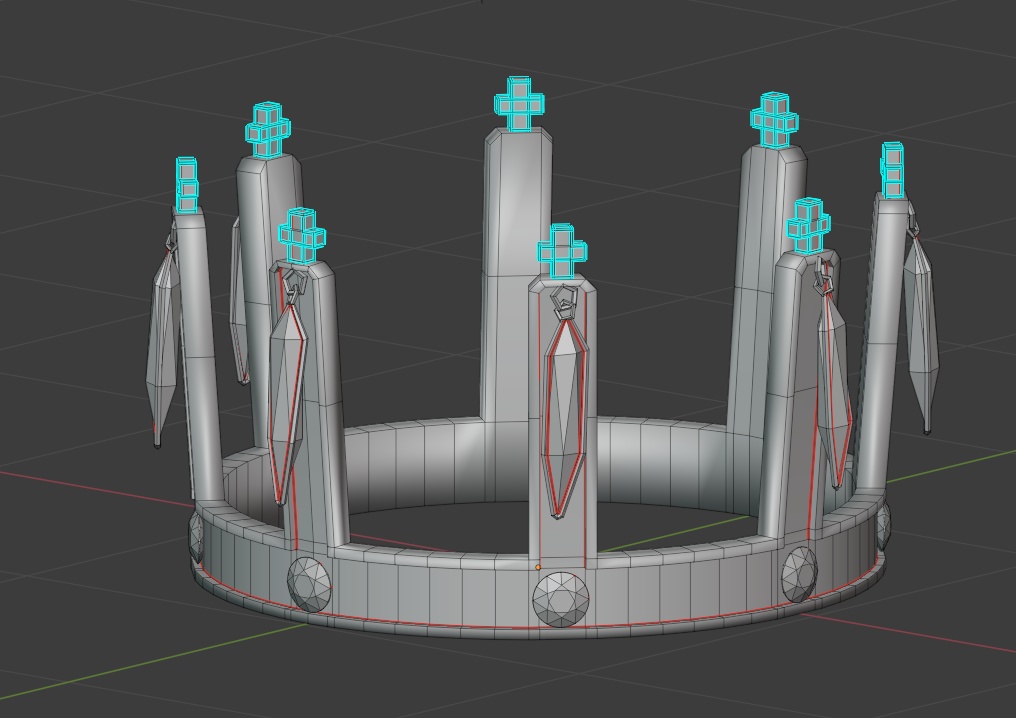This screenshot has width=1016, height=718.
Task: Click the round gem beneath the front-left pillar
Action: coord(309,584)
